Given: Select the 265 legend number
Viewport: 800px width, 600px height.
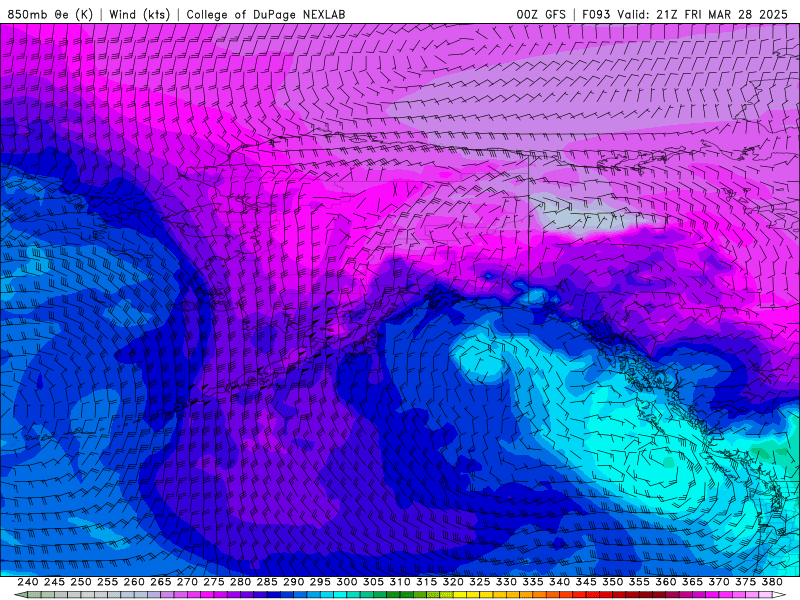Looking at the screenshot, I should (x=160, y=582).
